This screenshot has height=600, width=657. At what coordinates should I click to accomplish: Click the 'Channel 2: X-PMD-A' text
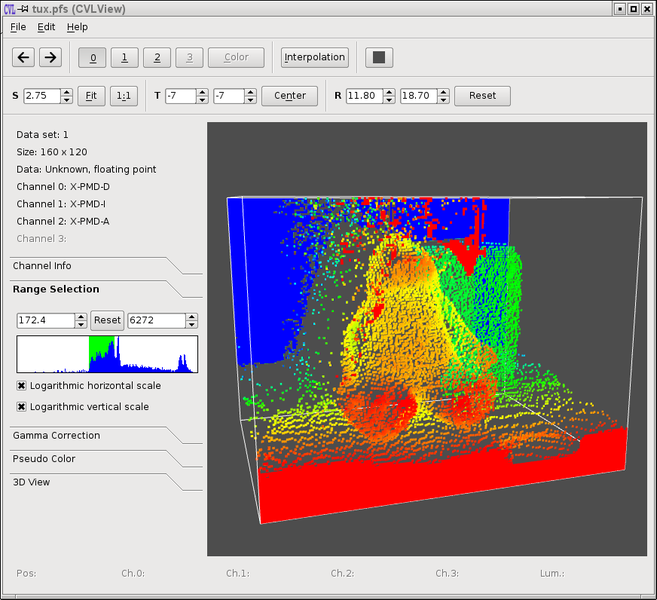click(x=63, y=221)
